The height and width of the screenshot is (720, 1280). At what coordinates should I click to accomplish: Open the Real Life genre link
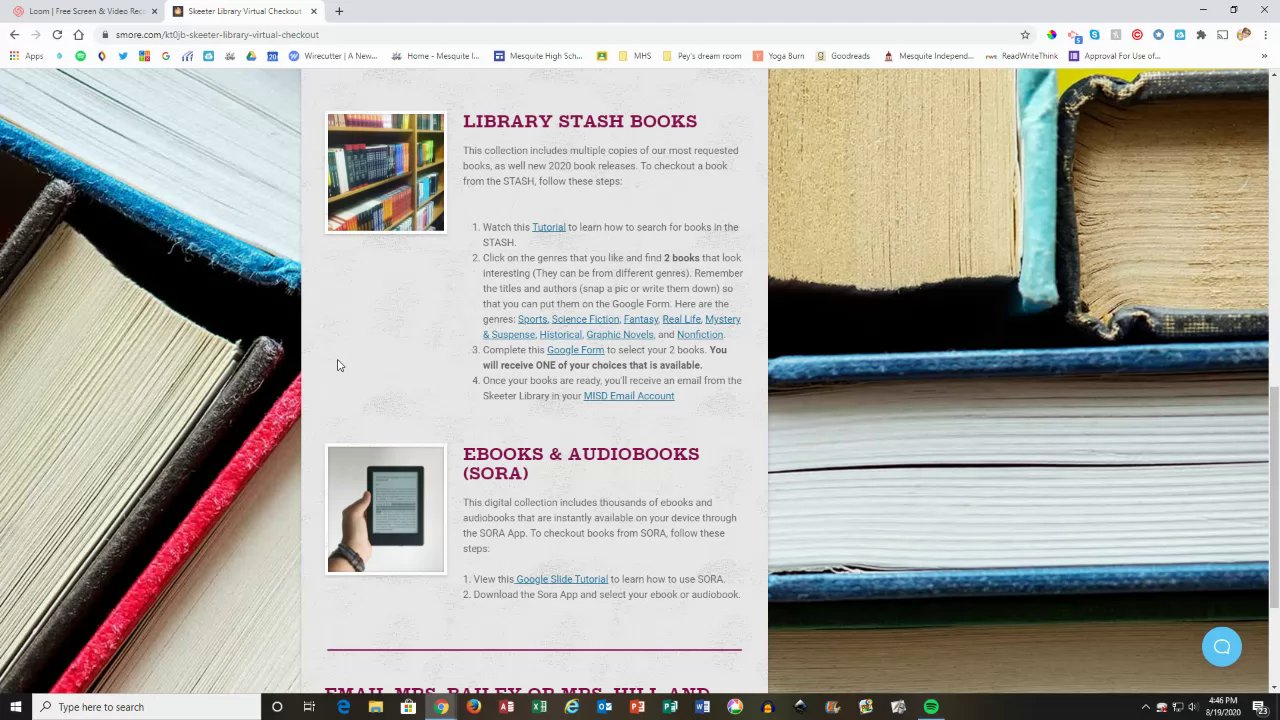tap(681, 319)
